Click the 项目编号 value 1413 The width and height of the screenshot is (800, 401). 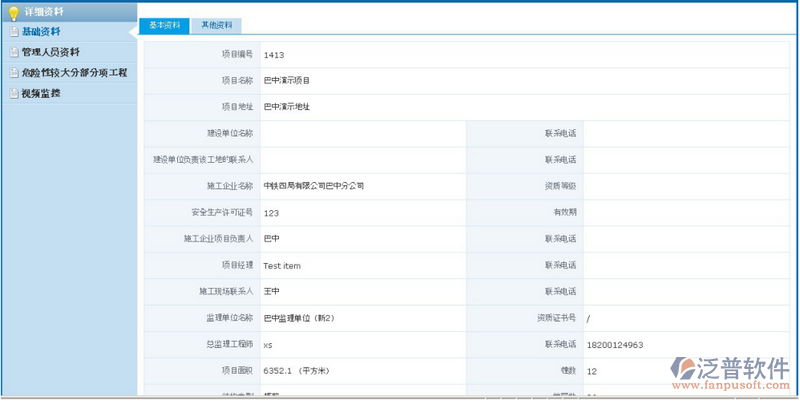click(x=274, y=55)
